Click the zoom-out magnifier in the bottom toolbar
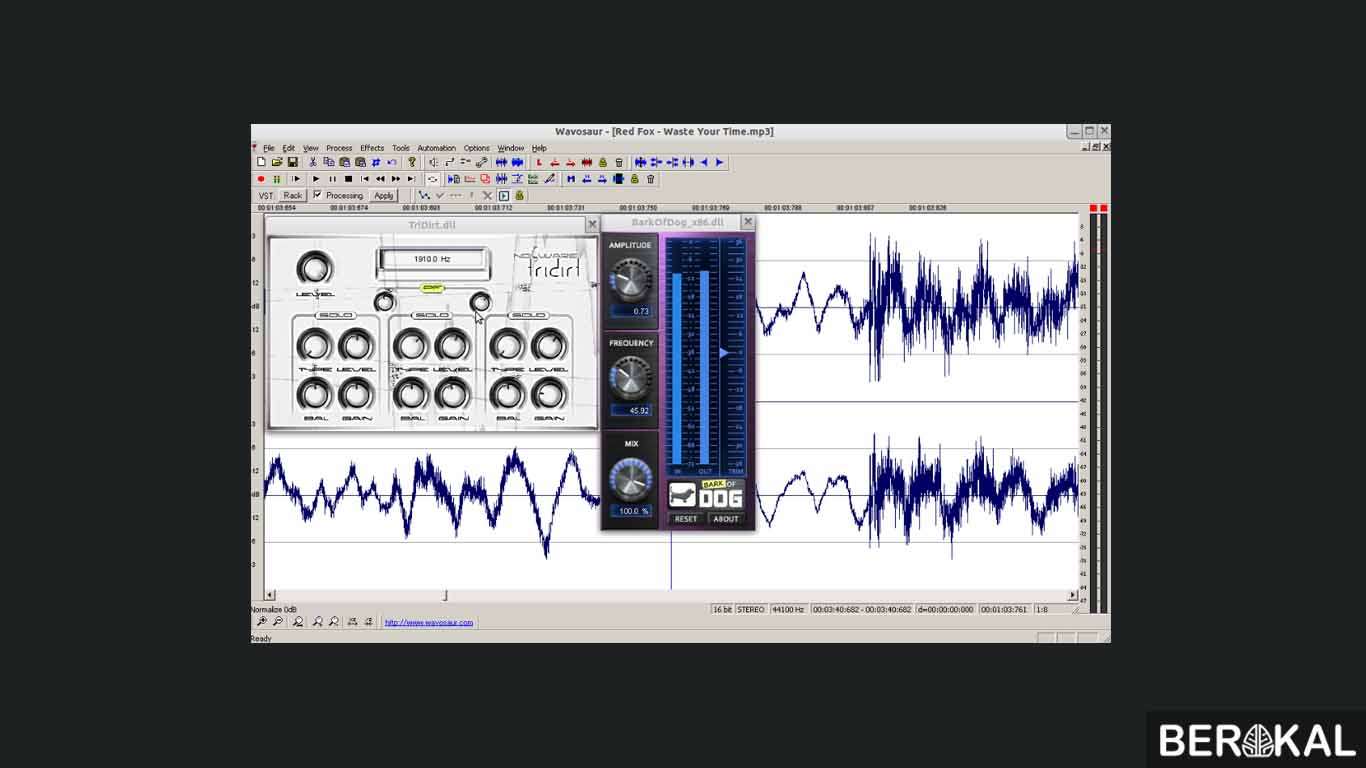1366x768 pixels. [278, 622]
